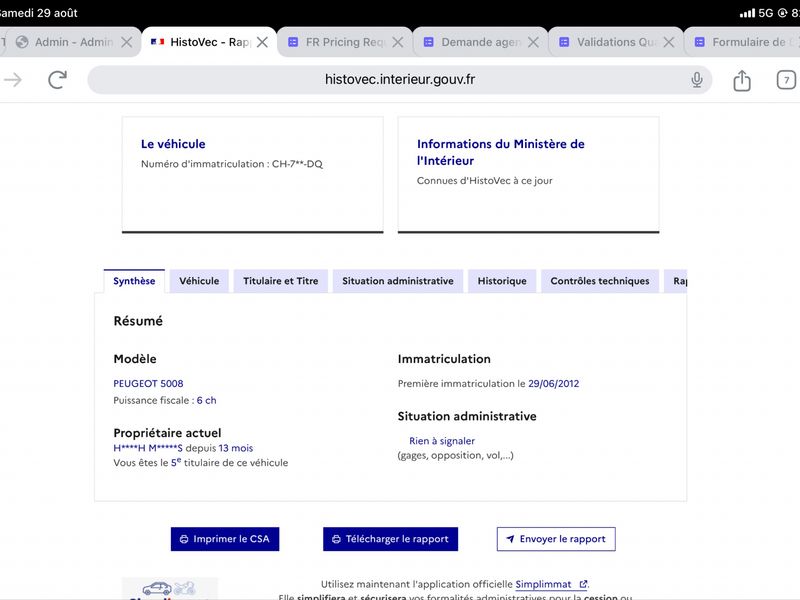Click the external link icon after Simplimmat
Screen dimensions: 800x600
583,584
